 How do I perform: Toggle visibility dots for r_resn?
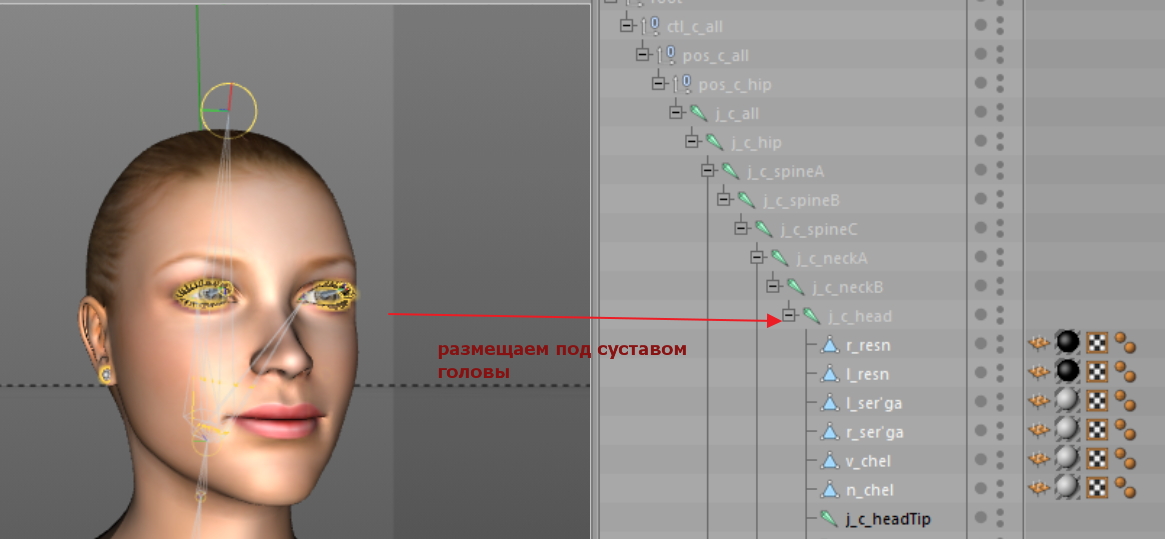click(1000, 345)
